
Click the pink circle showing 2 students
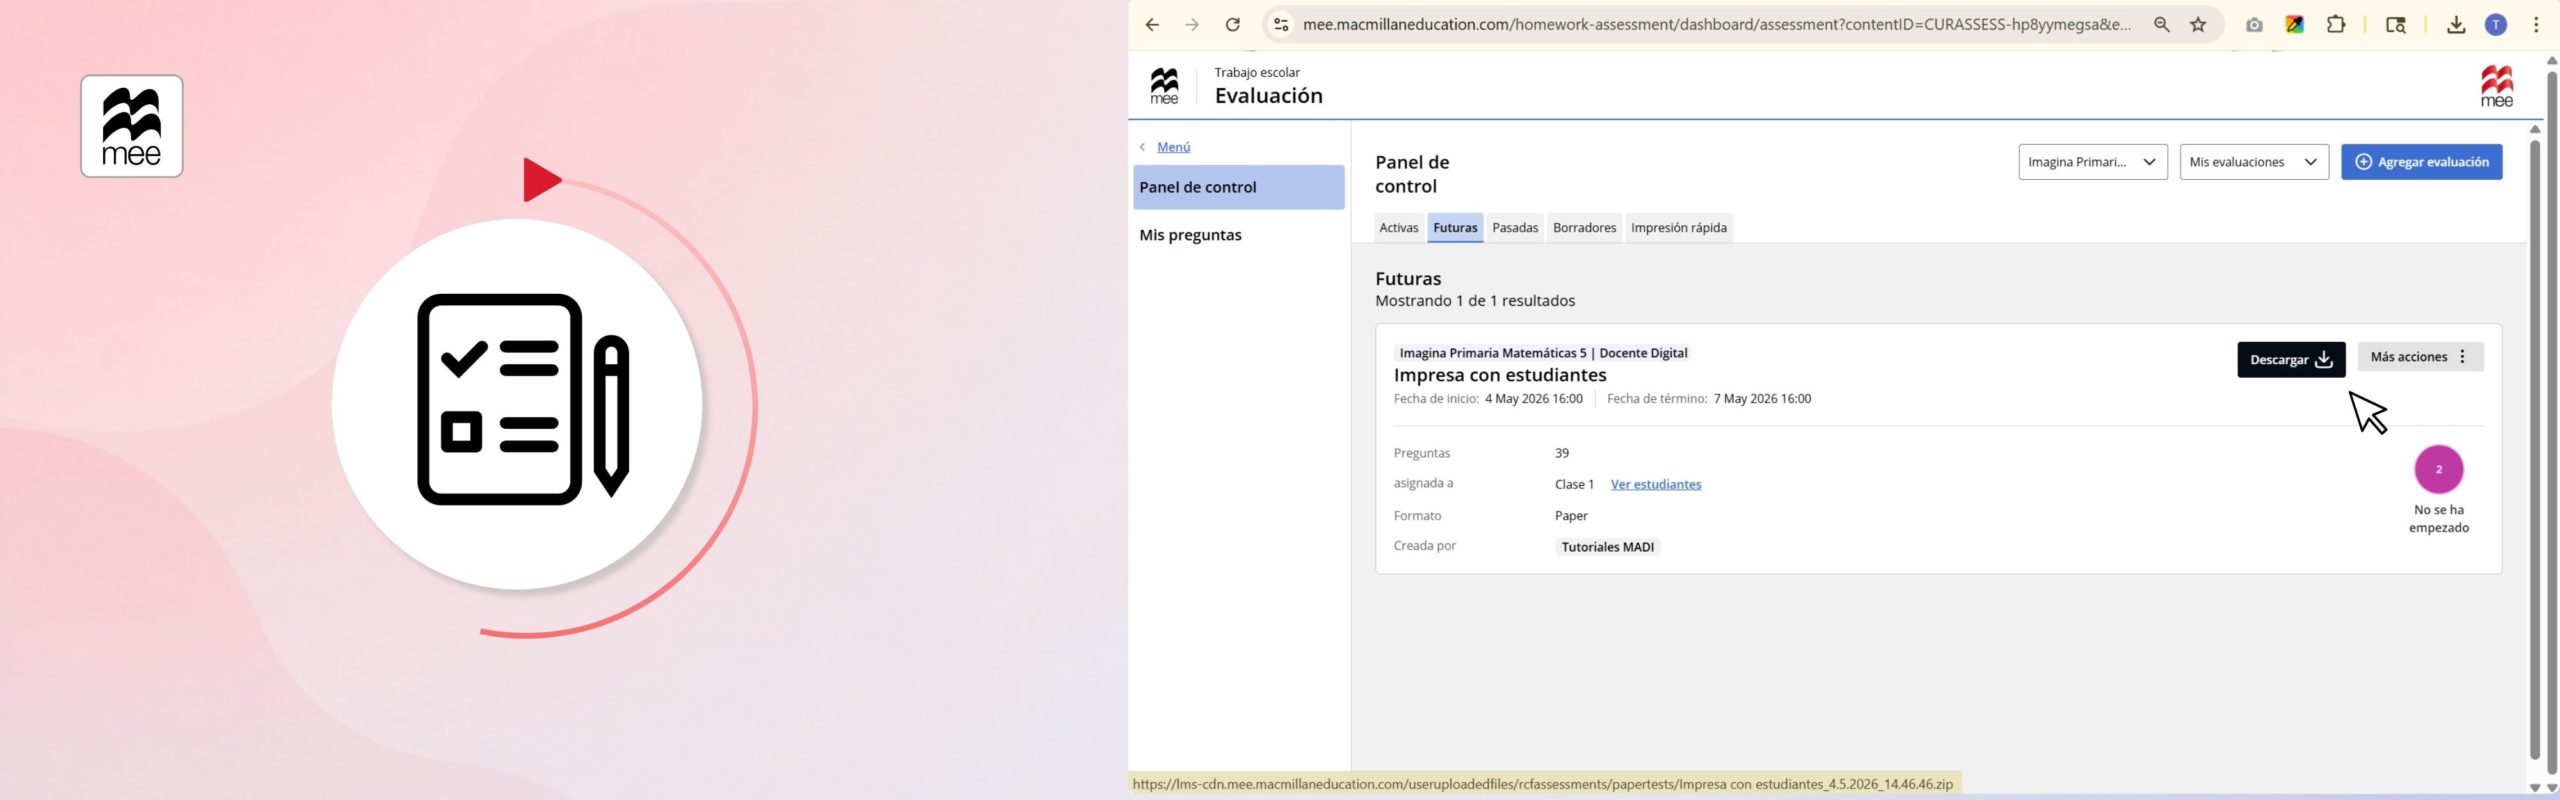(x=2438, y=469)
